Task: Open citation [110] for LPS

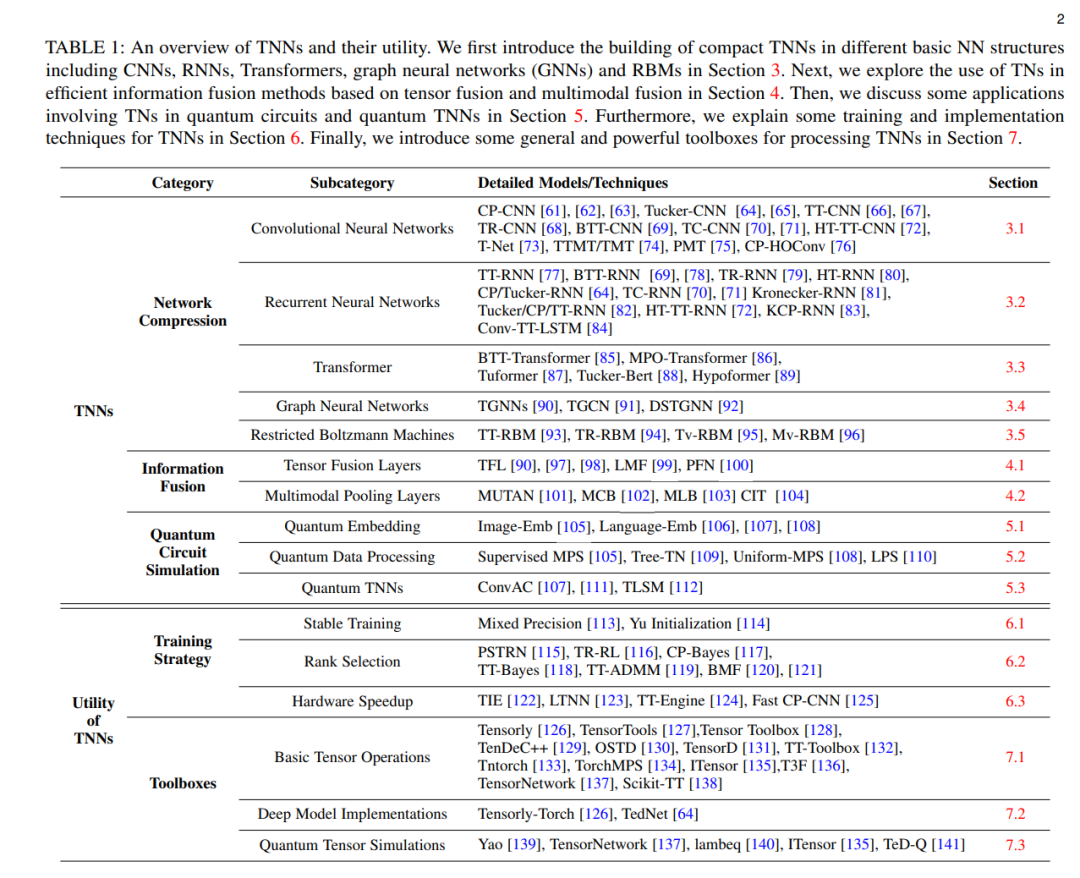Action: coord(920,556)
